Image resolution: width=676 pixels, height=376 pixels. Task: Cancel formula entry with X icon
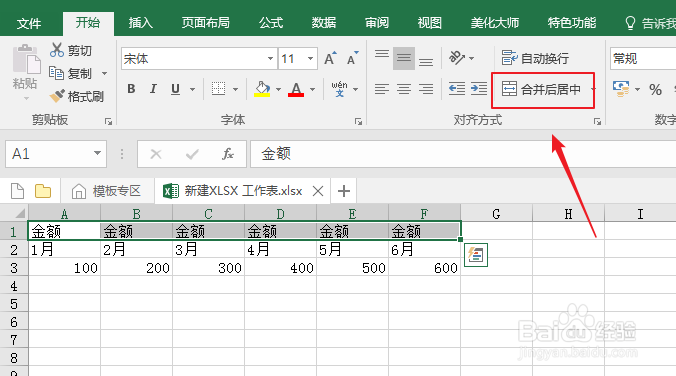pyautogui.click(x=156, y=154)
